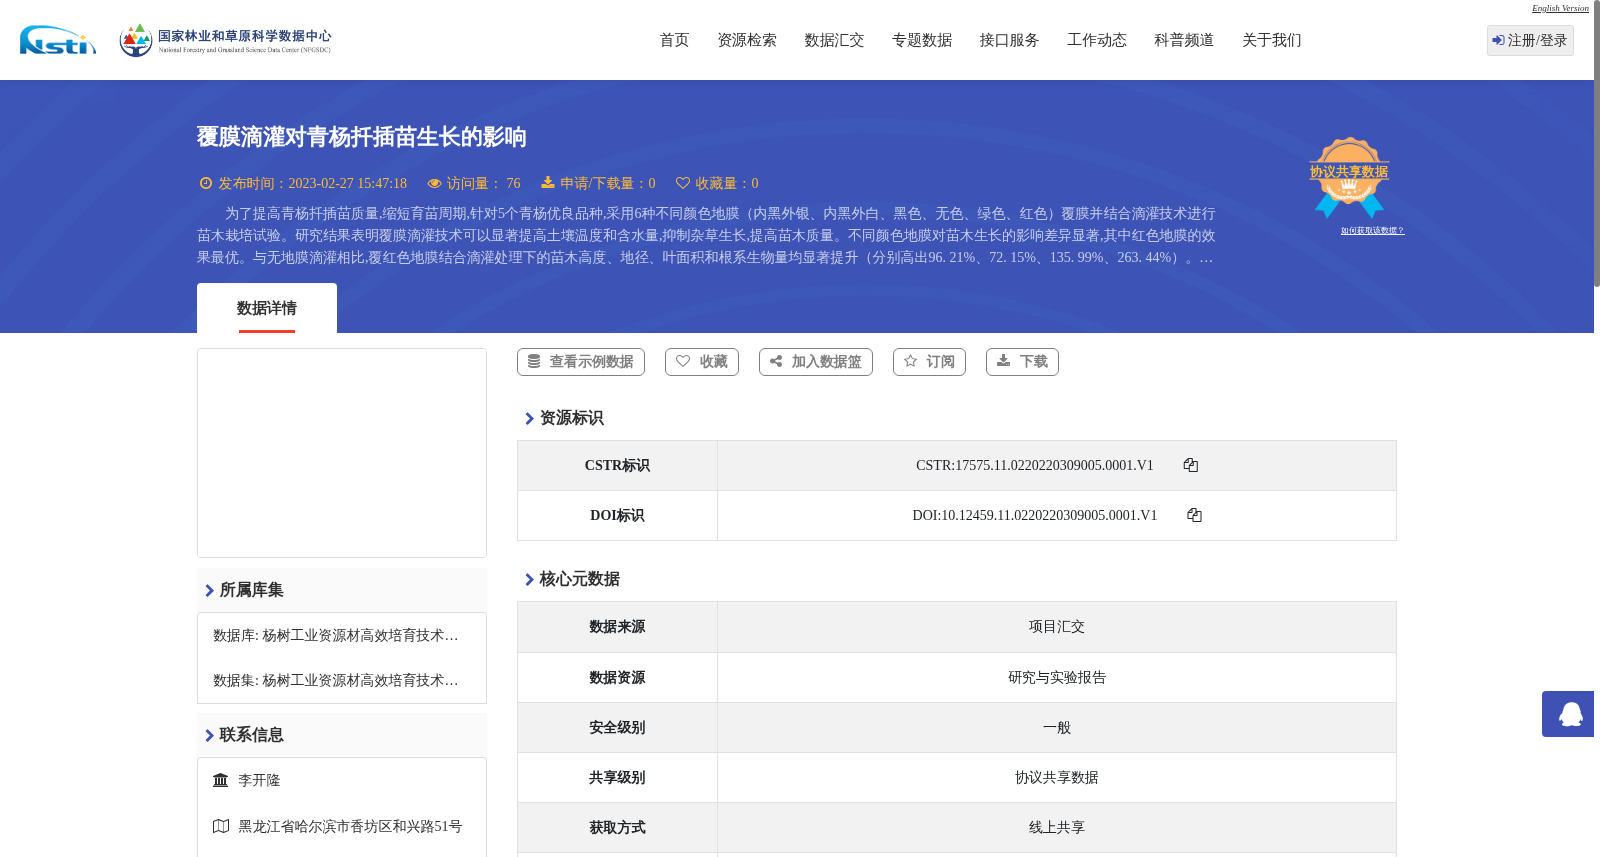Open 如何获取该数据 help link
The image size is (1600, 857).
(1372, 231)
